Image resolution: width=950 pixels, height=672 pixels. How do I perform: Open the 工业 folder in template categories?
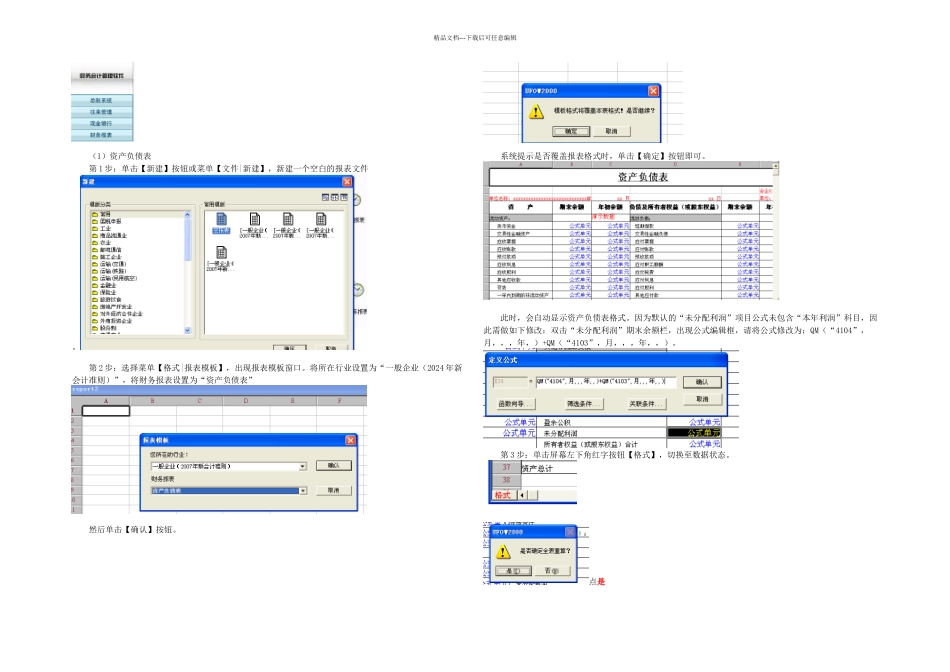click(x=101, y=228)
